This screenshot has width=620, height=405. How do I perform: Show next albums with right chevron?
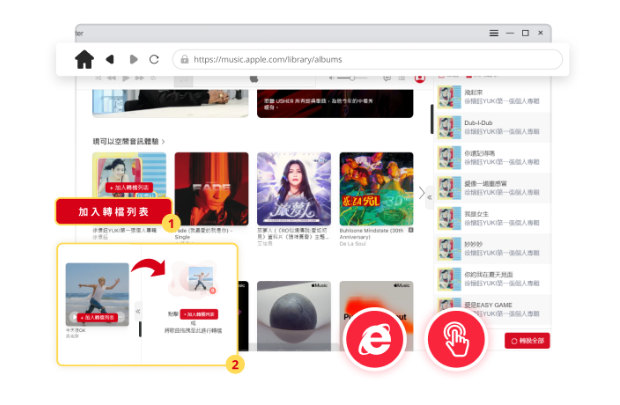(422, 193)
